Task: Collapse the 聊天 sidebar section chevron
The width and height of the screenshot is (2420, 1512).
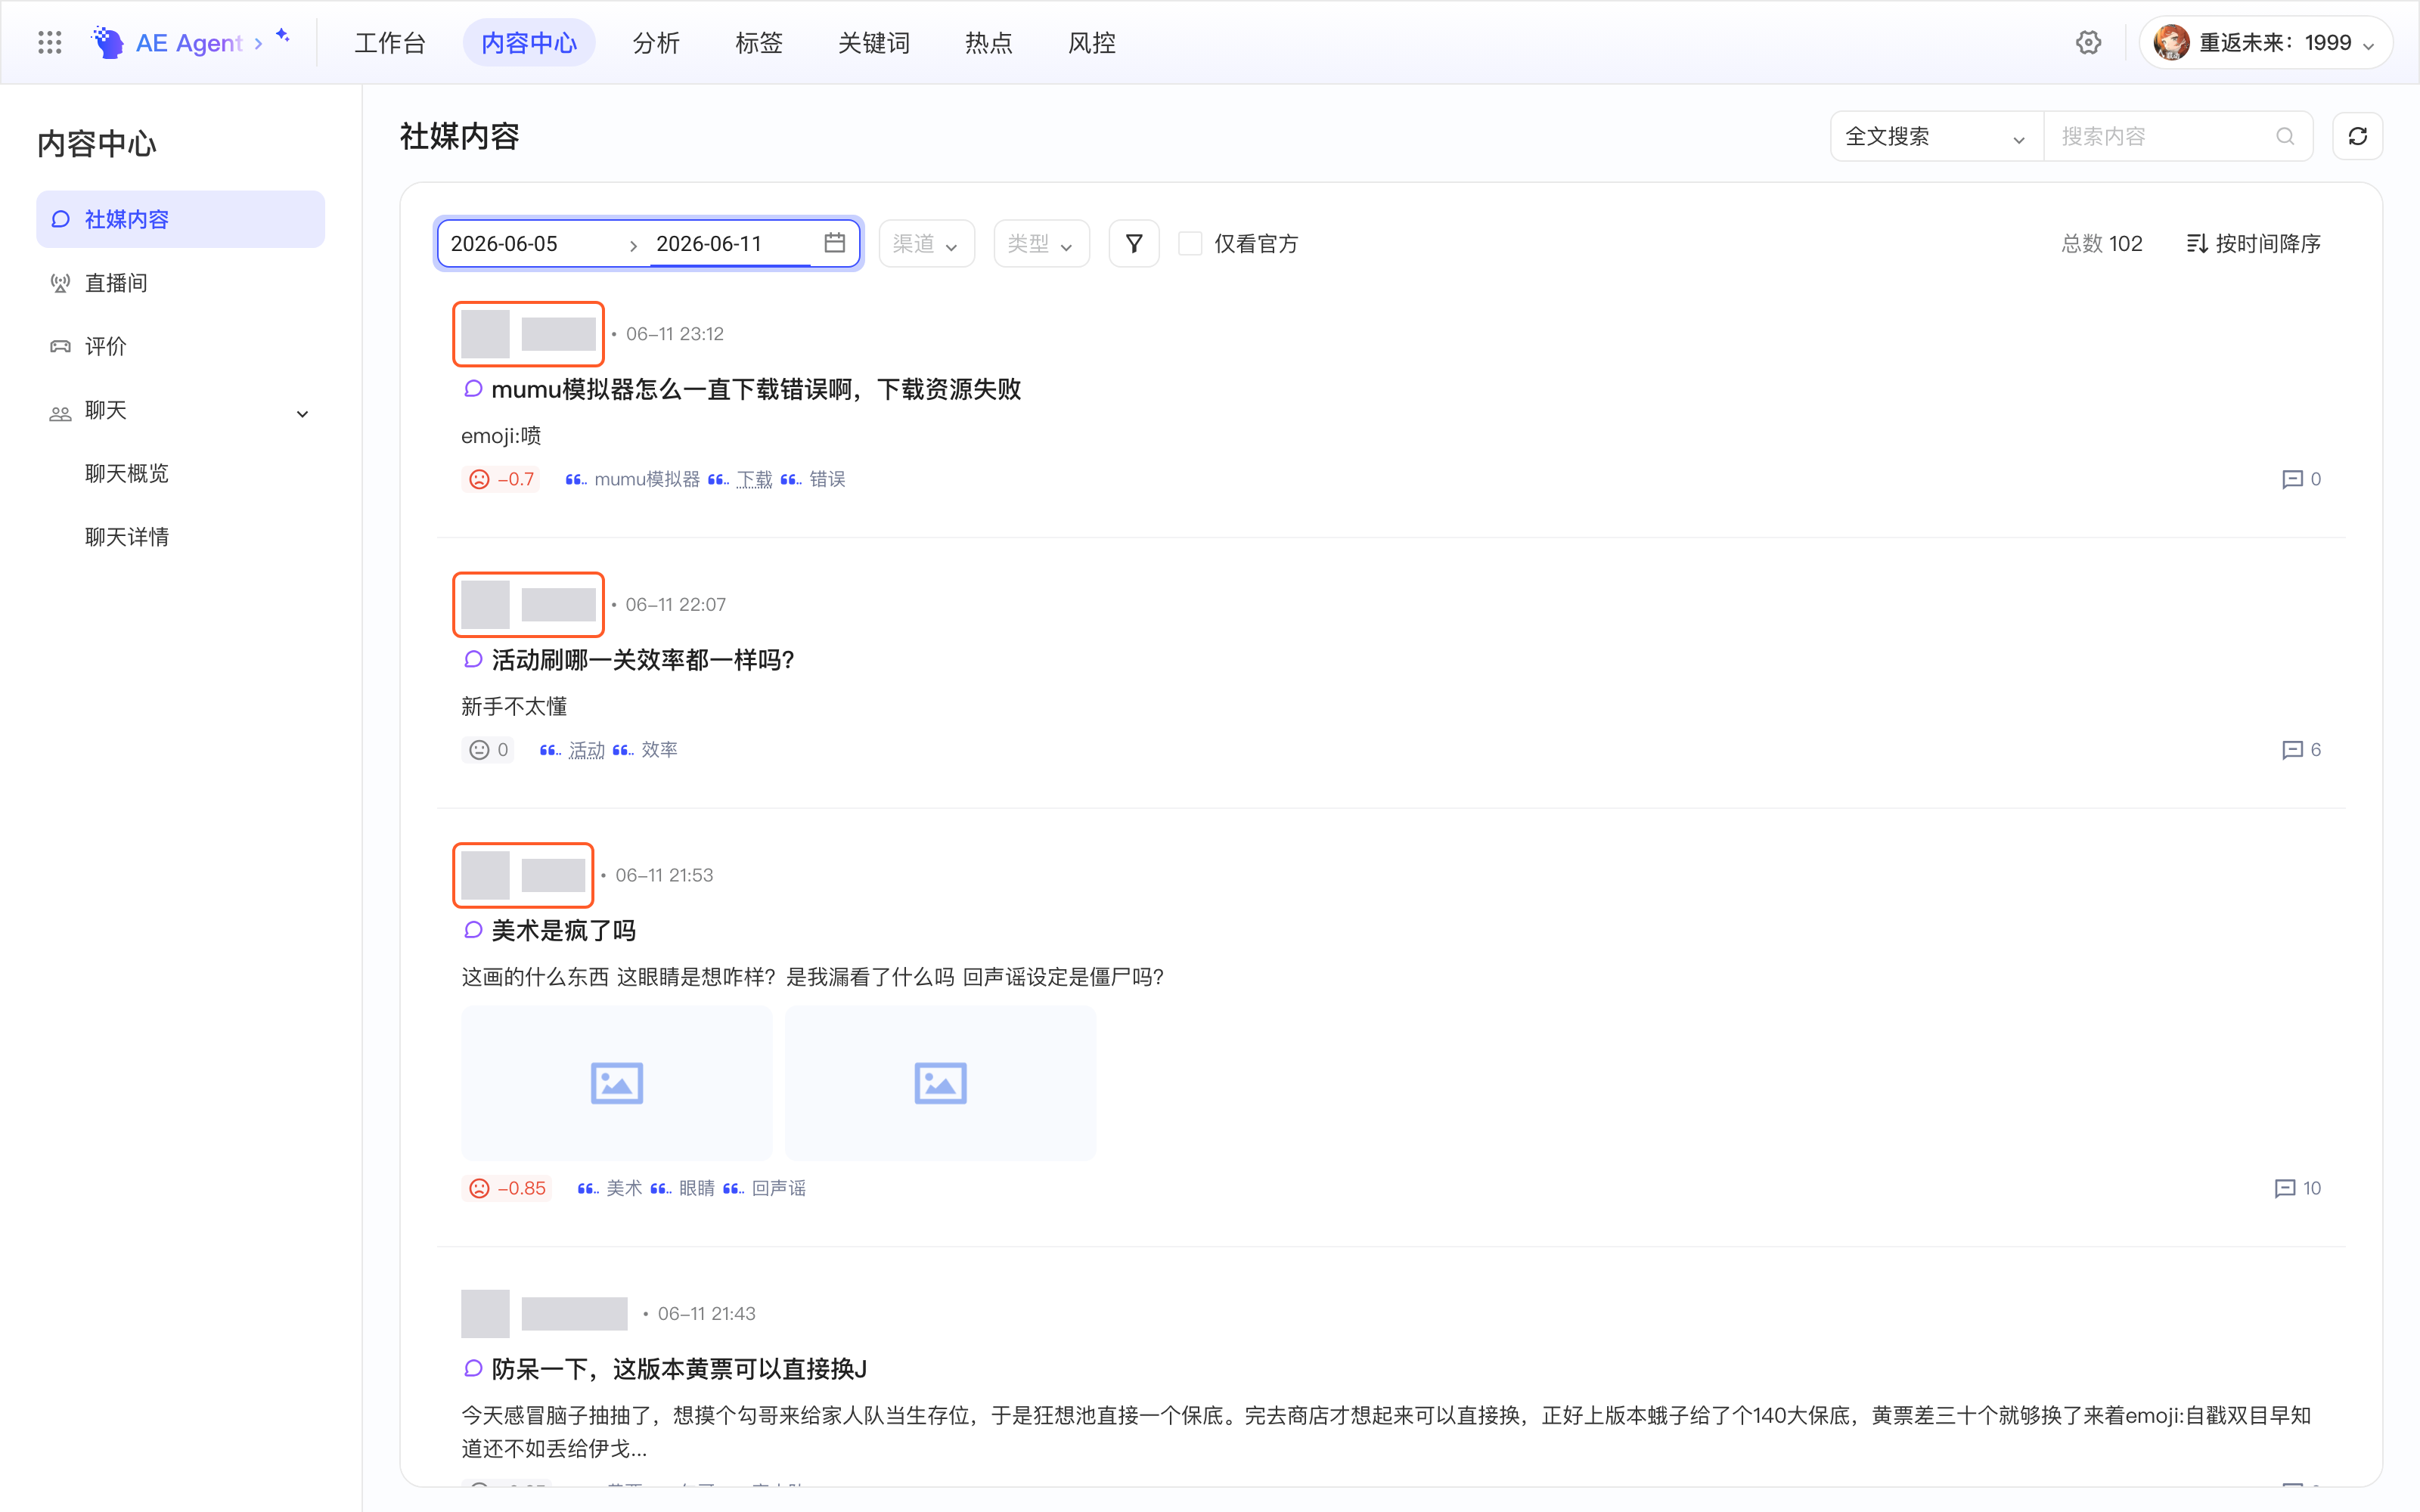Action: tap(302, 413)
